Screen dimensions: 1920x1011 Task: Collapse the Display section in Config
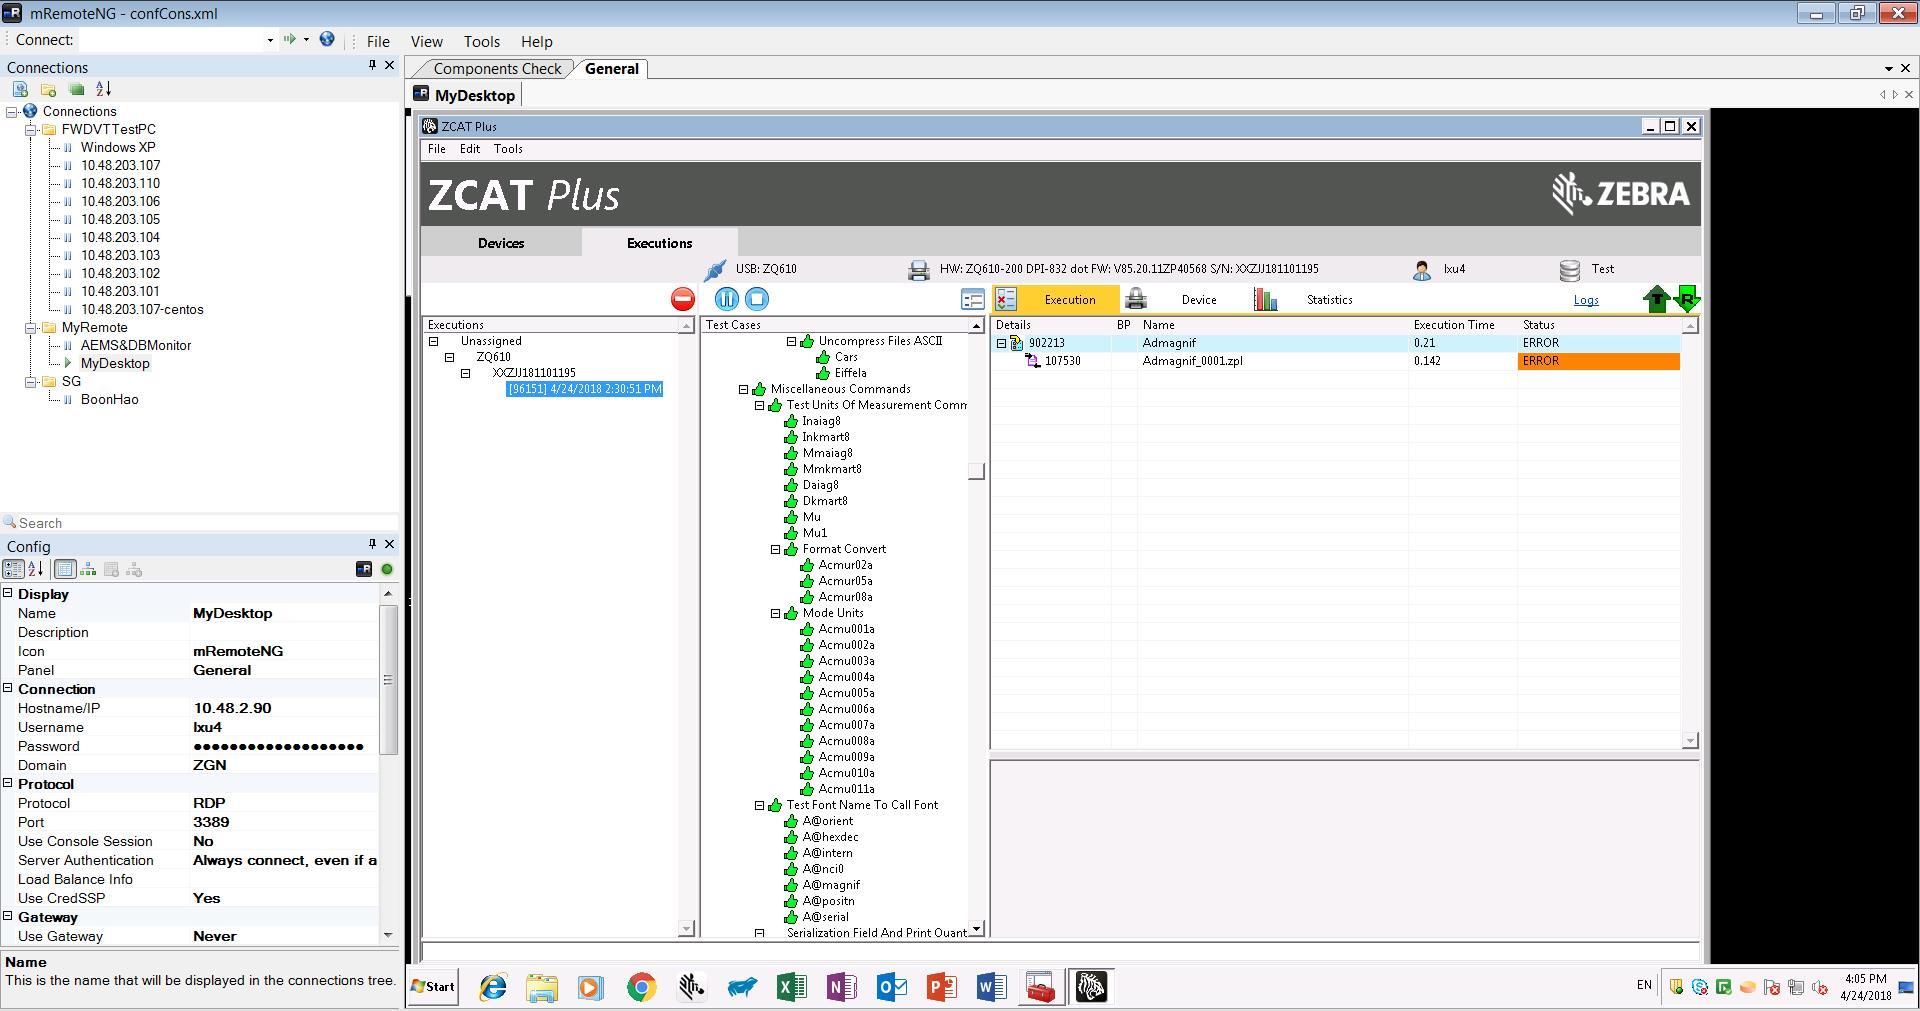click(x=8, y=593)
